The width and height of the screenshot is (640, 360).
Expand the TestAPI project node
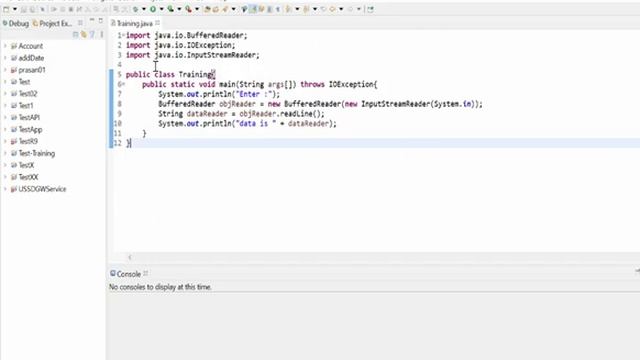pos(5,118)
